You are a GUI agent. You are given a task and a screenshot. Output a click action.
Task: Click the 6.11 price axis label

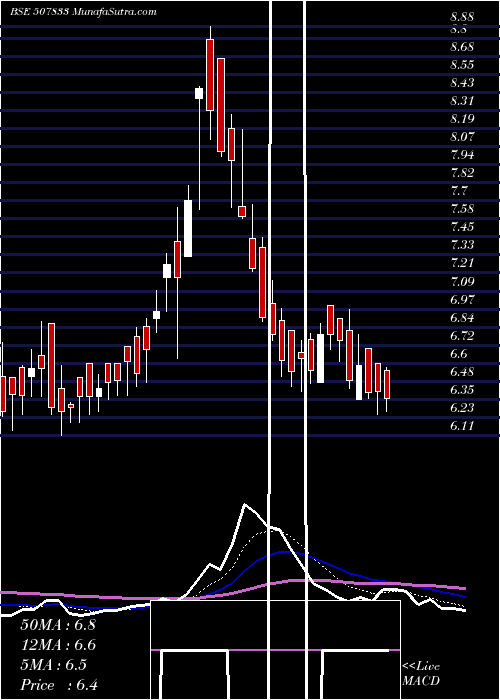click(x=462, y=426)
